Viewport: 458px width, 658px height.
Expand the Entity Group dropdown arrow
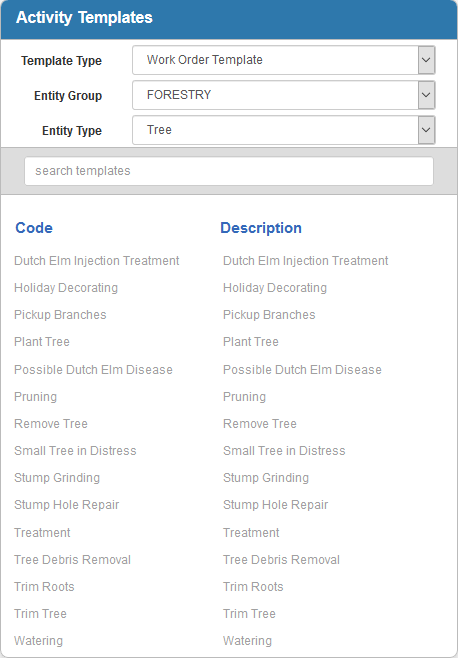click(426, 95)
